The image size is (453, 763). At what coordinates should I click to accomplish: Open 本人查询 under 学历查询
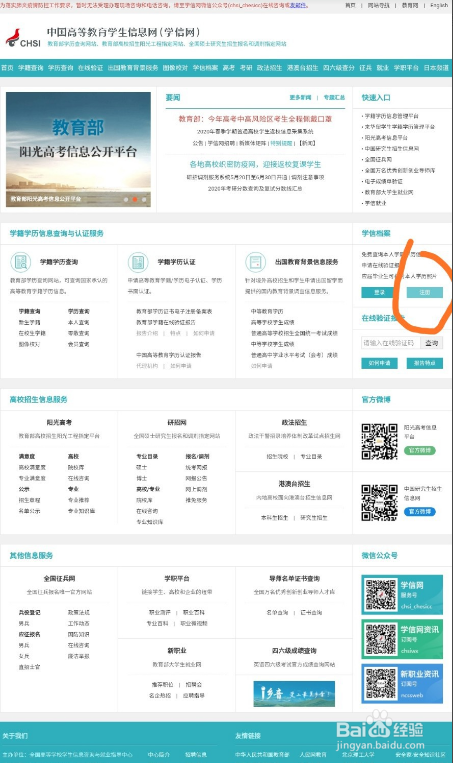pos(78,322)
